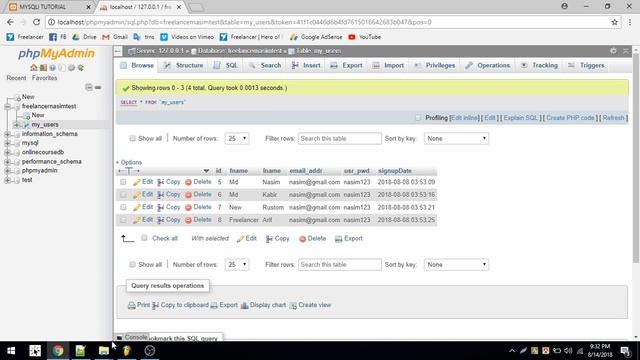The height and width of the screenshot is (360, 640).
Task: Open upper Sort by key dropdown
Action: coord(456,138)
